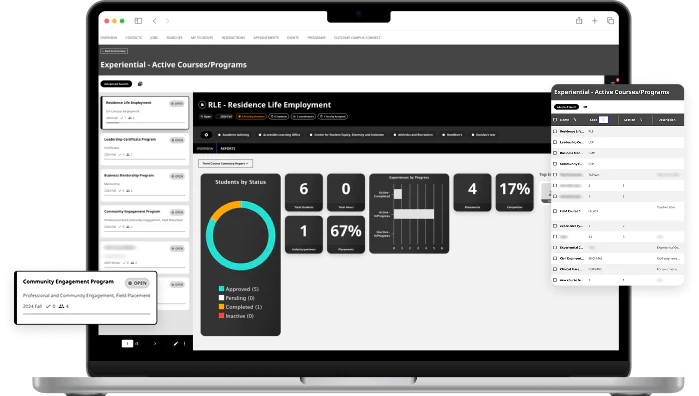
Task: Click the circular icon before RLE title
Action: click(202, 105)
